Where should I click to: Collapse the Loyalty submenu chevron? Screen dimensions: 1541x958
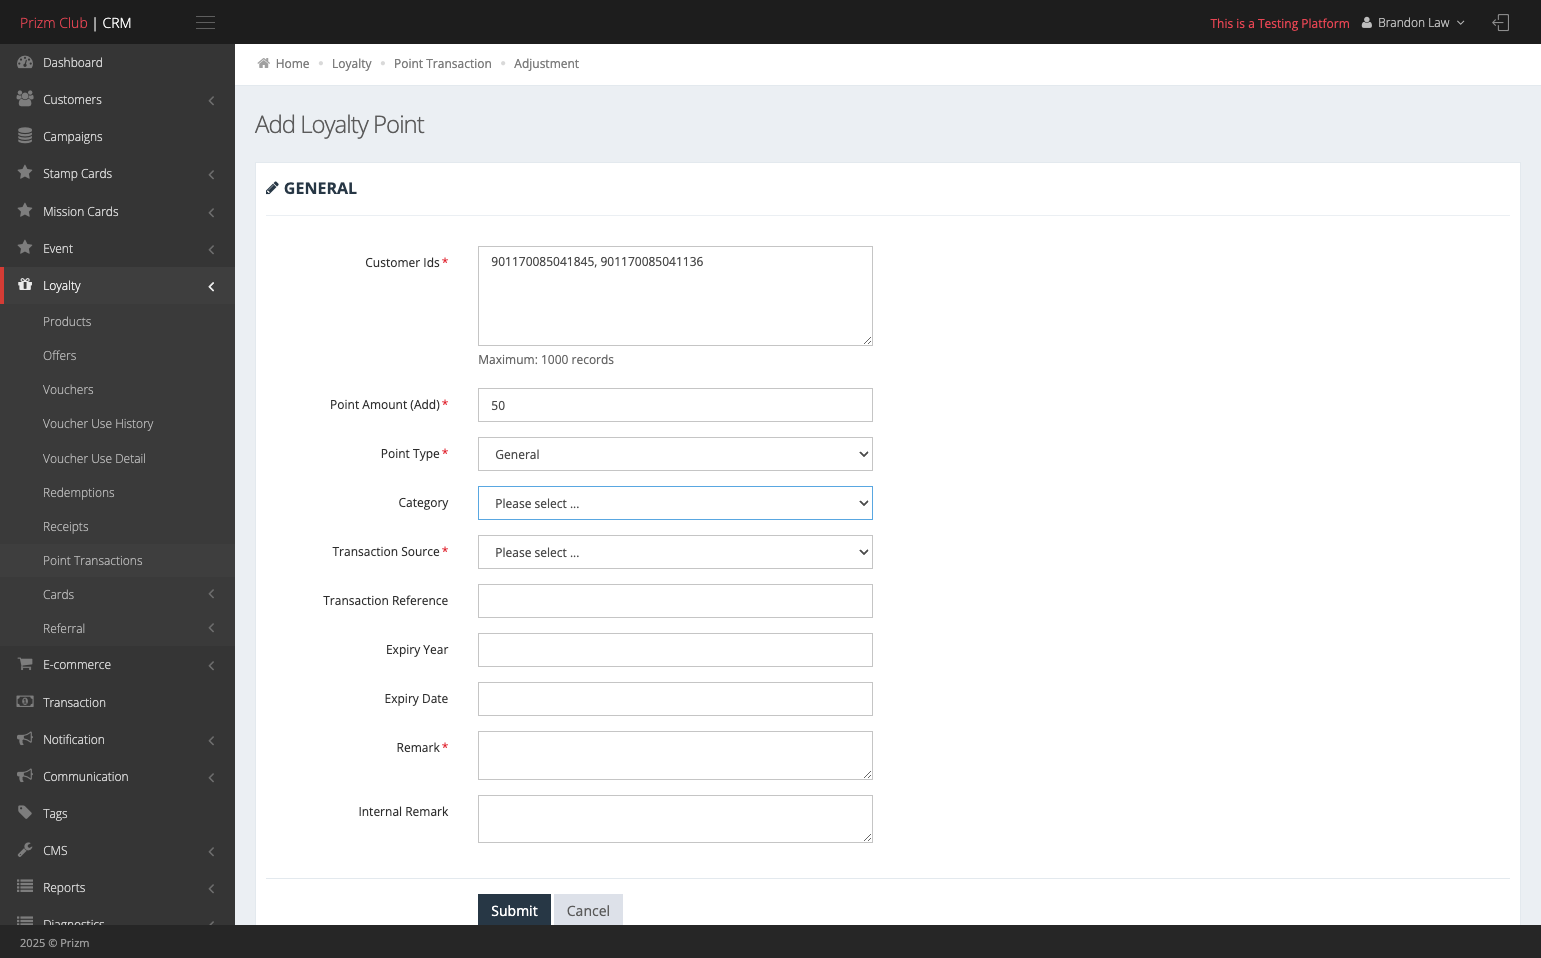coord(211,287)
